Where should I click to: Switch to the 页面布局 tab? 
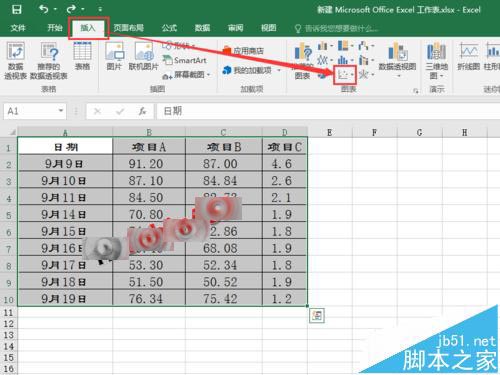click(x=128, y=28)
